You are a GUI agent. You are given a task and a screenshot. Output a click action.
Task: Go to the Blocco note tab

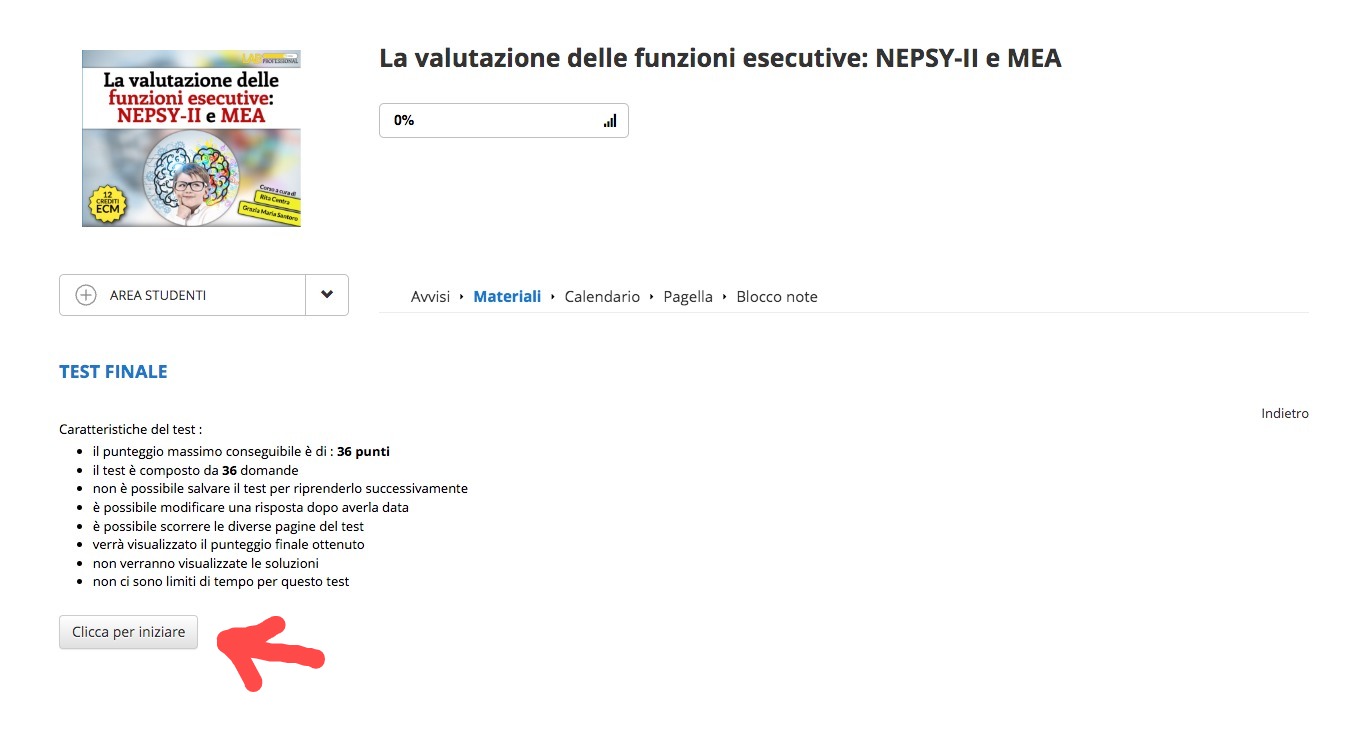click(777, 297)
